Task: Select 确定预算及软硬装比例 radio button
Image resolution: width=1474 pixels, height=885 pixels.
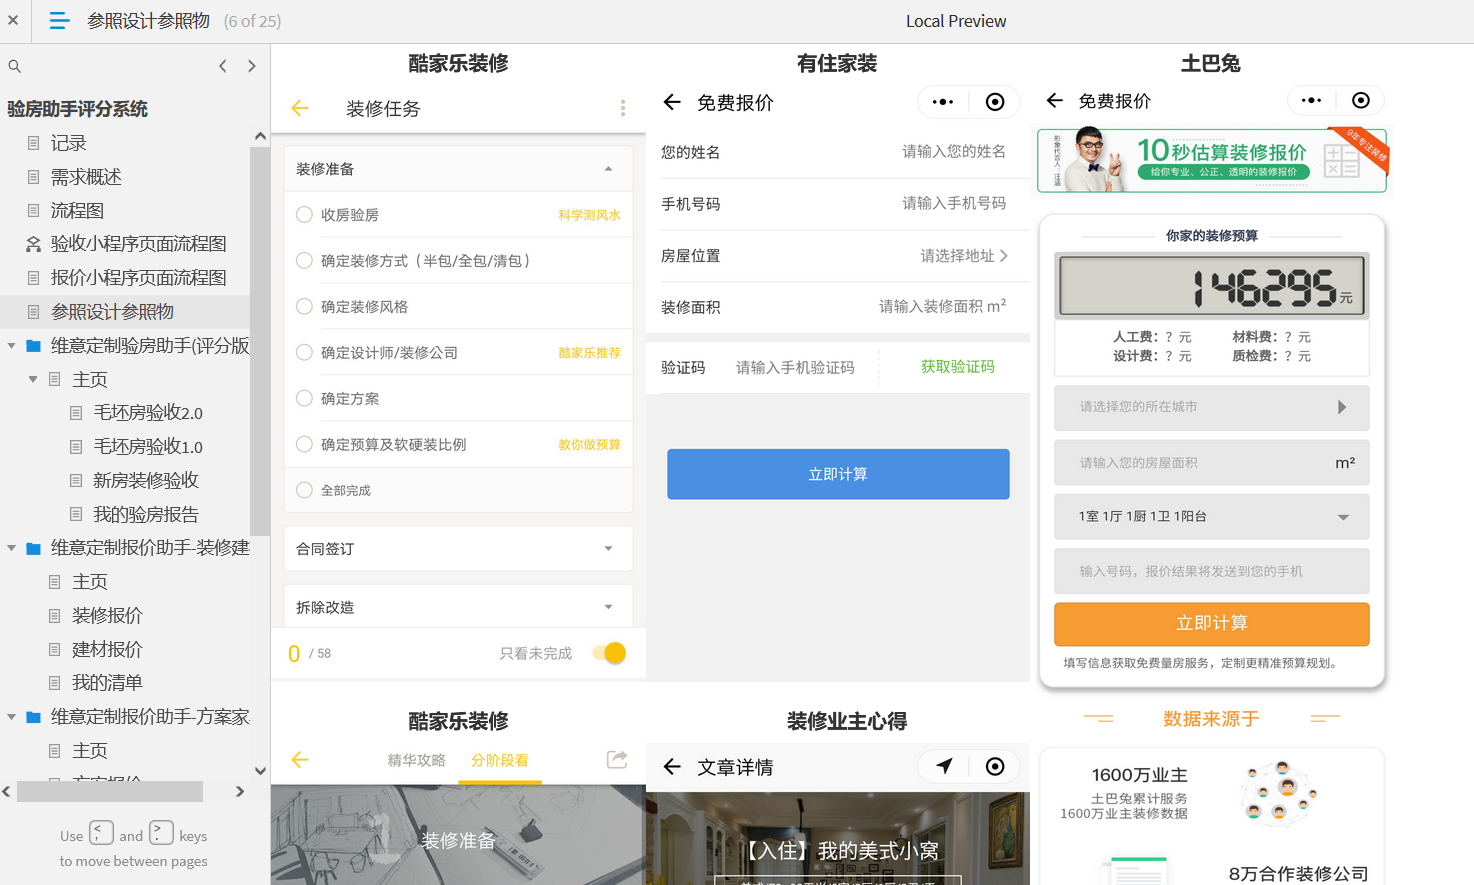Action: (304, 444)
